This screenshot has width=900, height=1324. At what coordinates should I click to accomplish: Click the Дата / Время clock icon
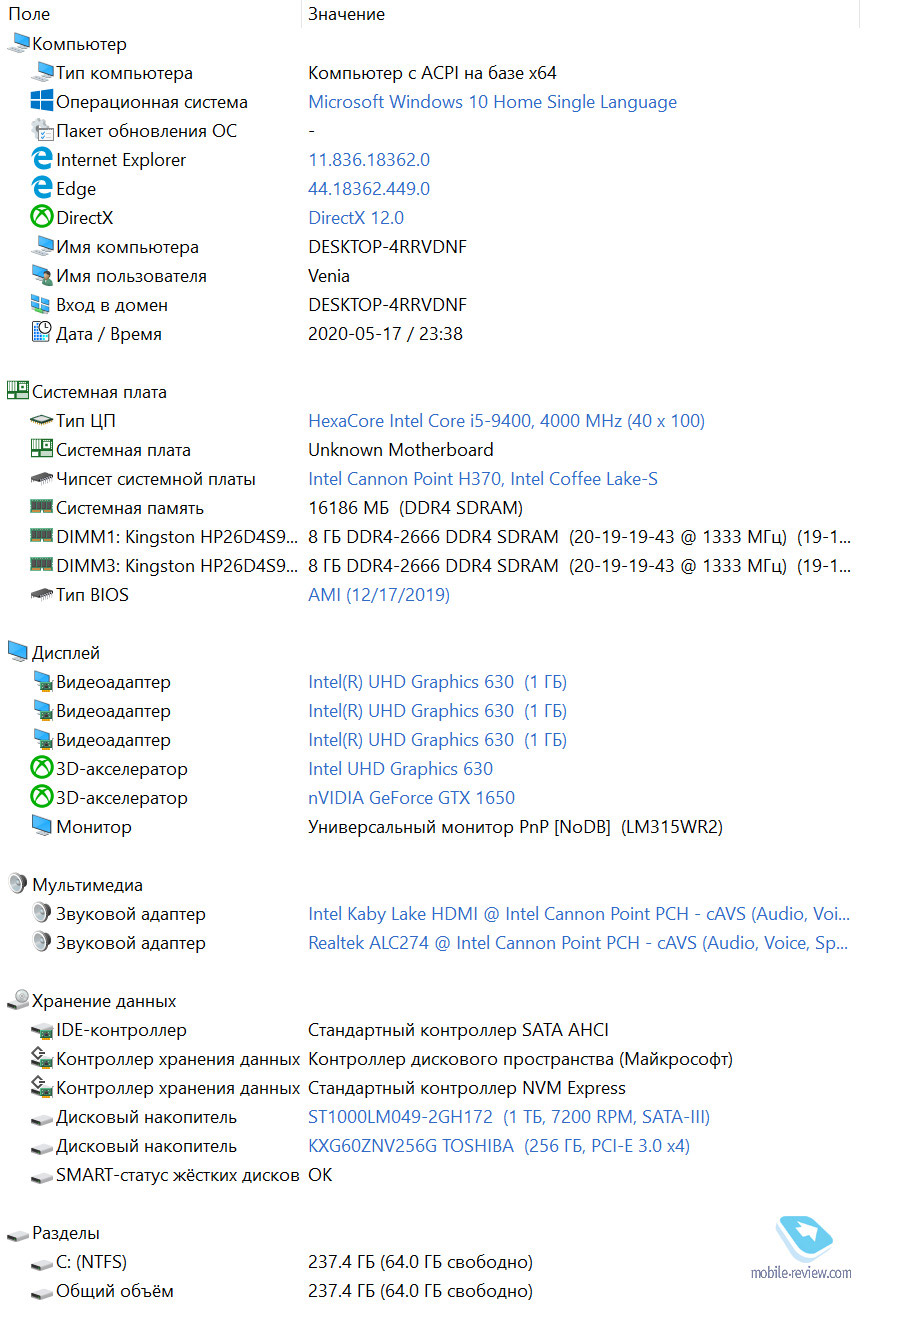coord(42,333)
